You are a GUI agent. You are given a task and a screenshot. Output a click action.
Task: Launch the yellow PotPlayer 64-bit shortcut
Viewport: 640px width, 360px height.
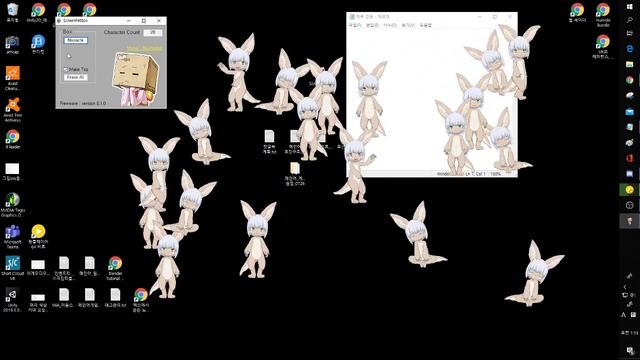(x=38, y=237)
